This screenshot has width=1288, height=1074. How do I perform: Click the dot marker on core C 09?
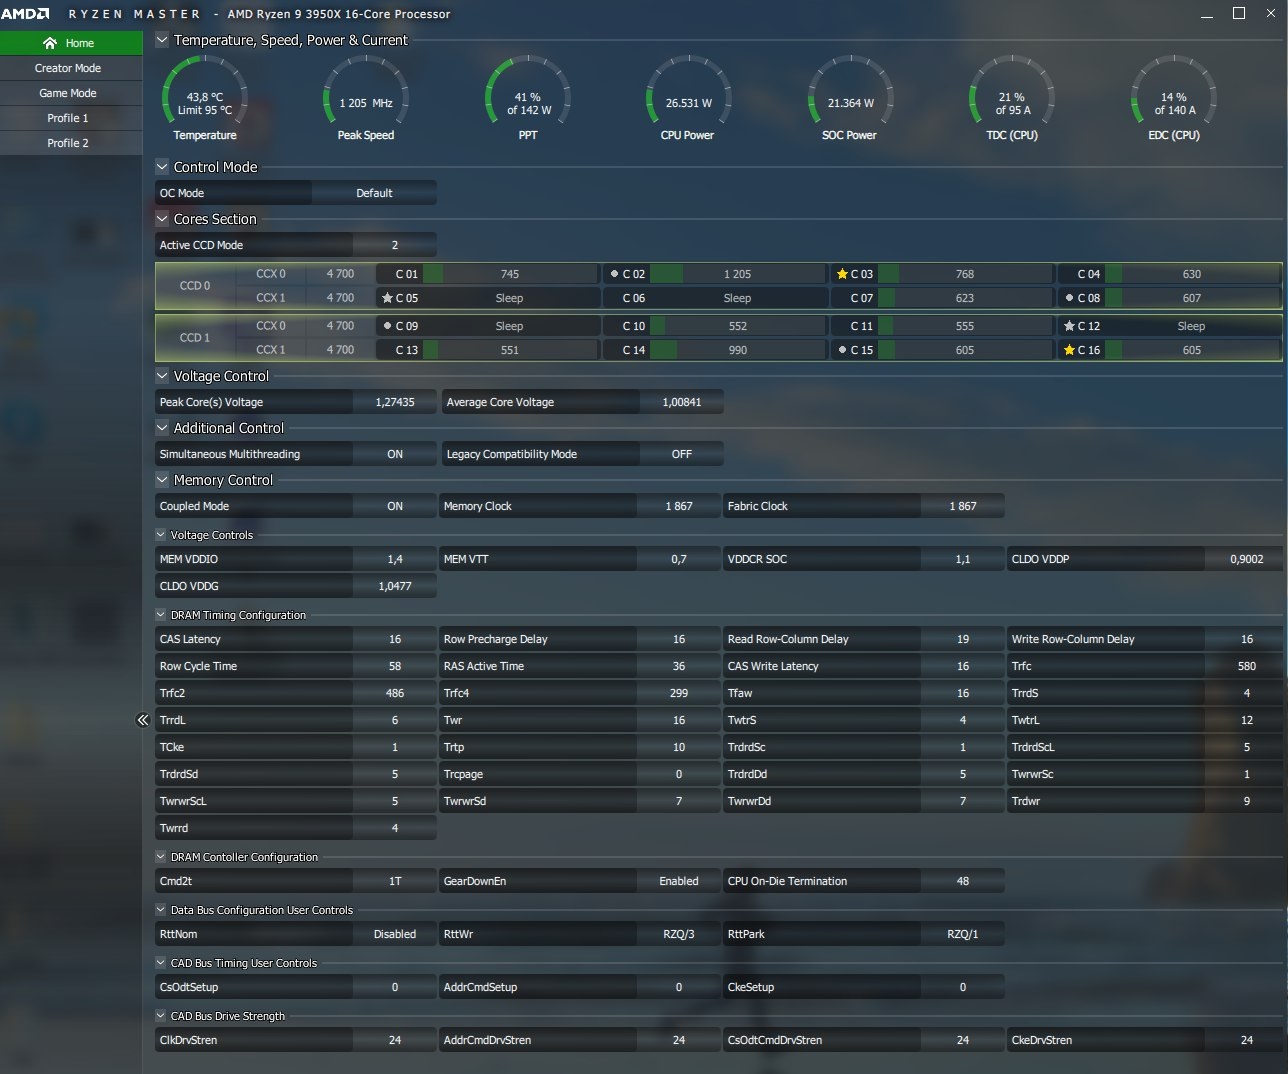pos(387,326)
